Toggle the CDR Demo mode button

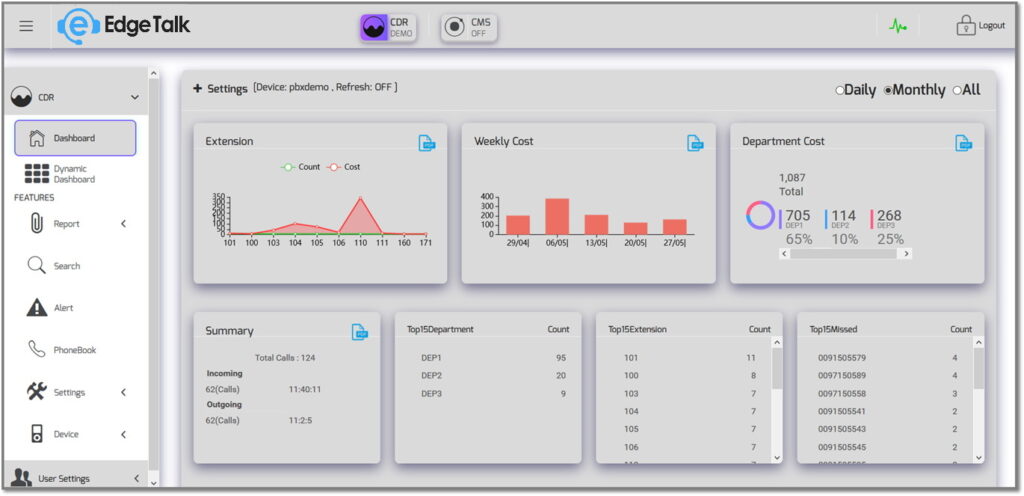click(388, 27)
